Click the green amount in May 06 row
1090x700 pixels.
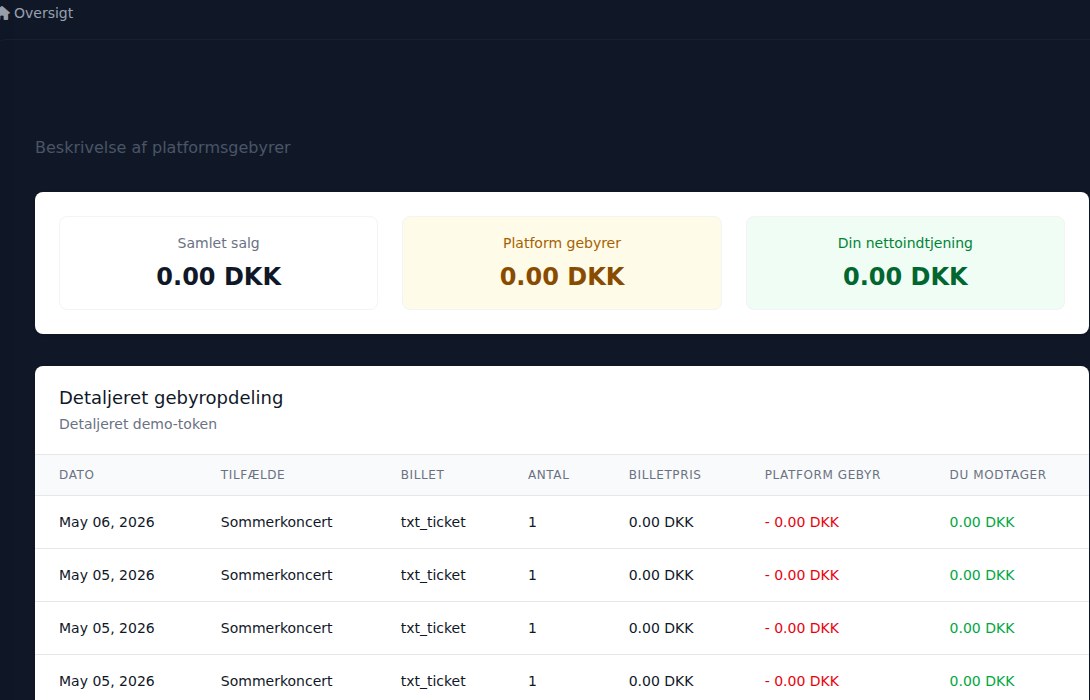click(x=982, y=522)
